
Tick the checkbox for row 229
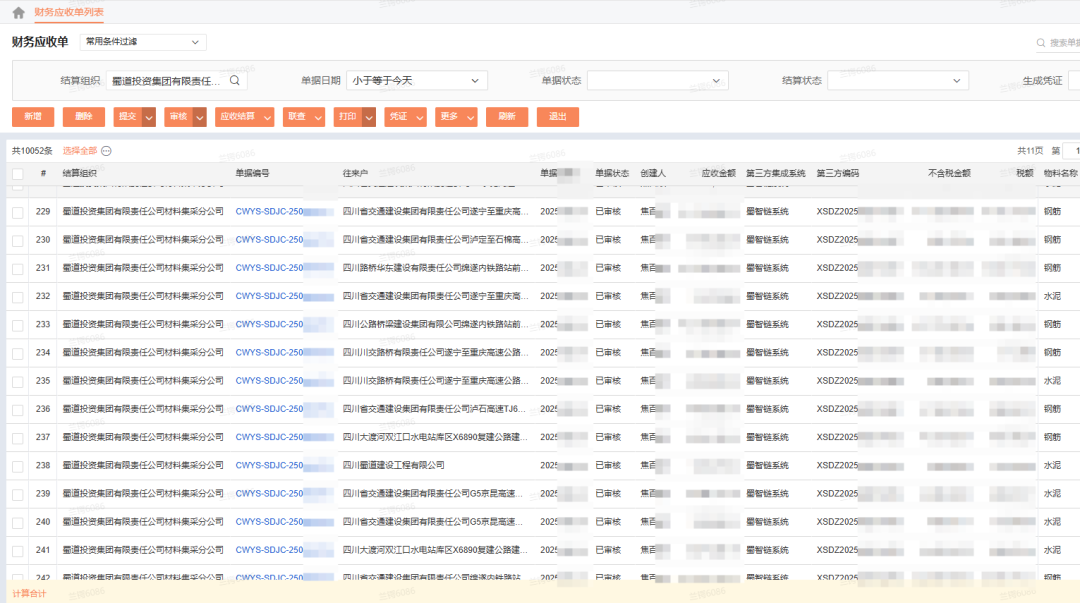pyautogui.click(x=18, y=212)
